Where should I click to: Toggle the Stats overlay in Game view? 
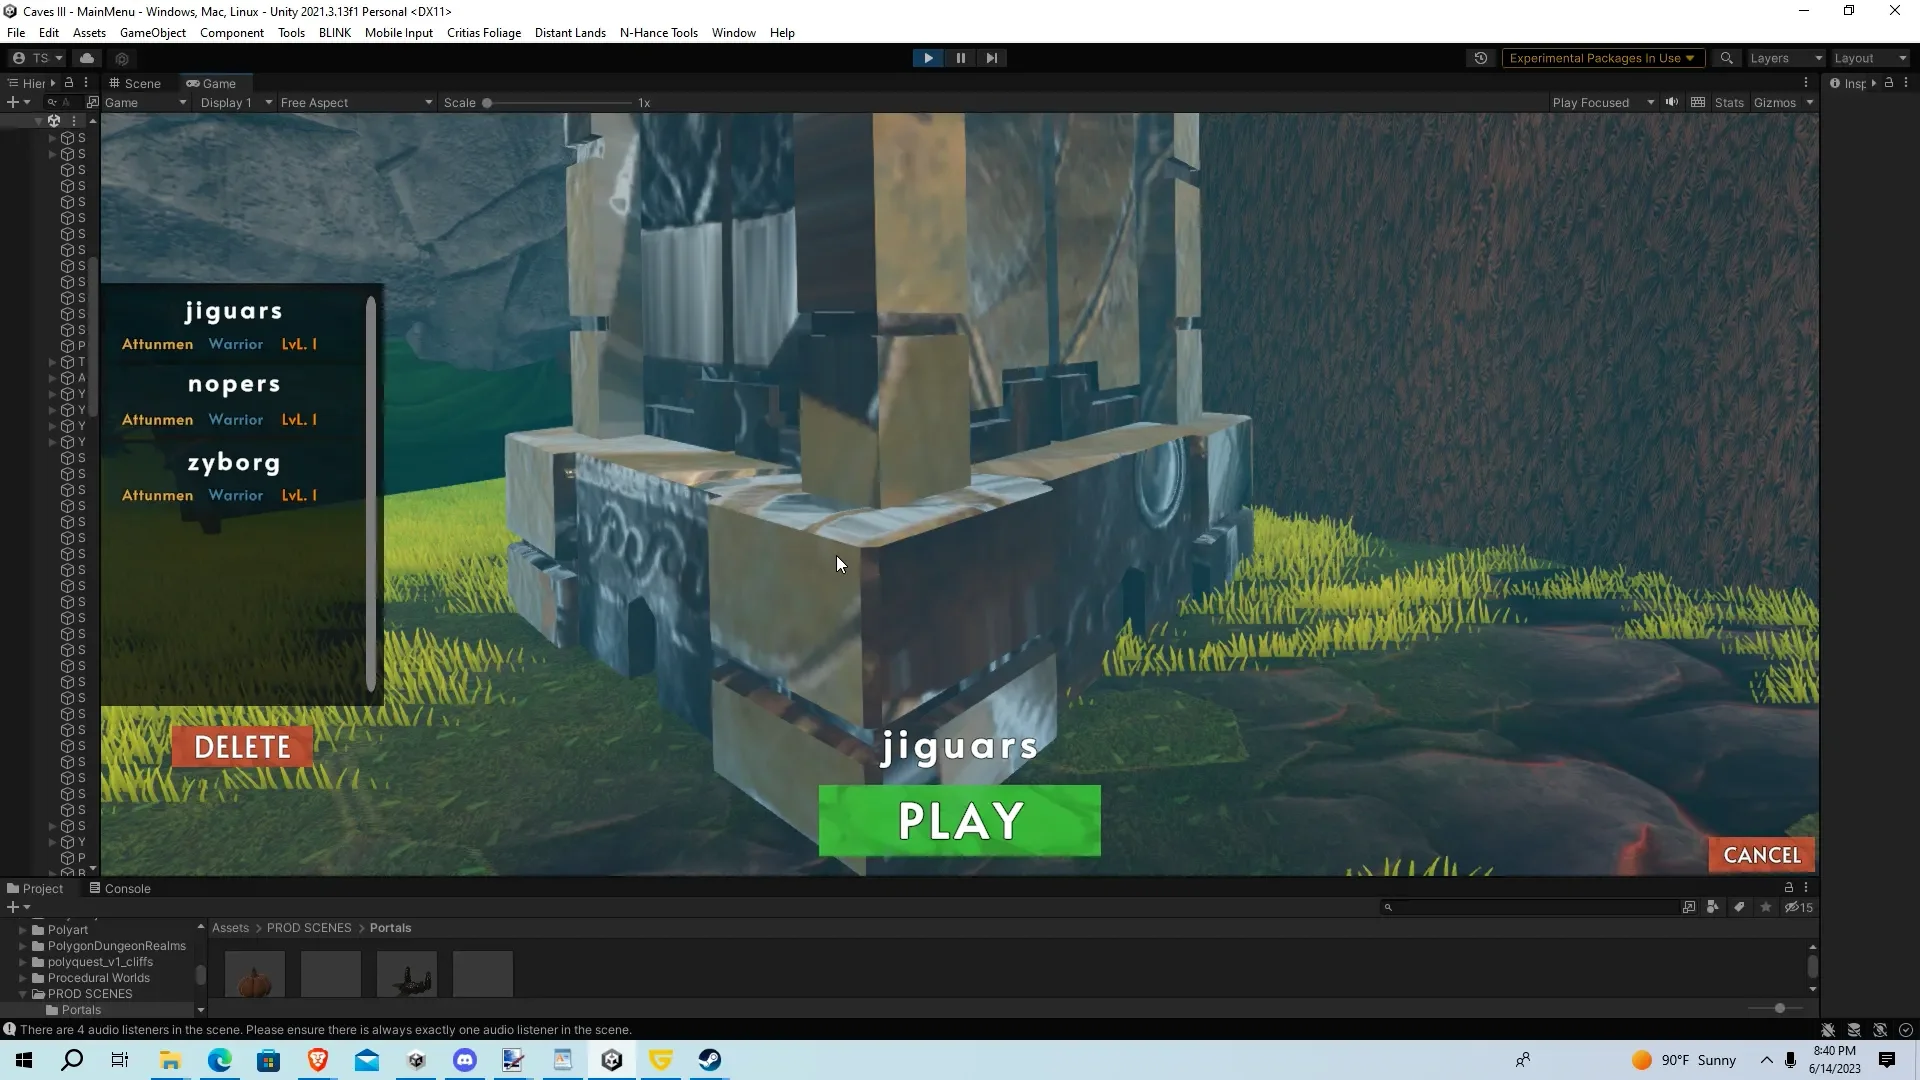(x=1729, y=102)
